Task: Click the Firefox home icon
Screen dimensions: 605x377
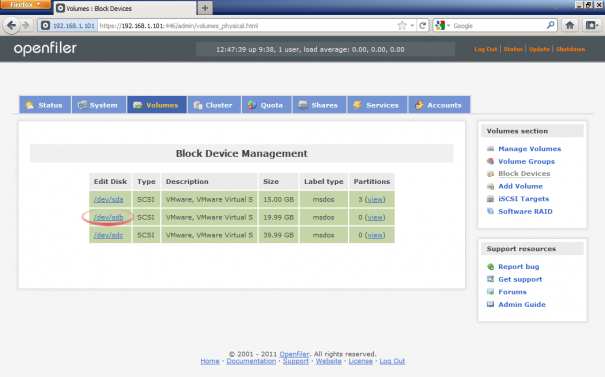Action: pyautogui.click(x=570, y=25)
